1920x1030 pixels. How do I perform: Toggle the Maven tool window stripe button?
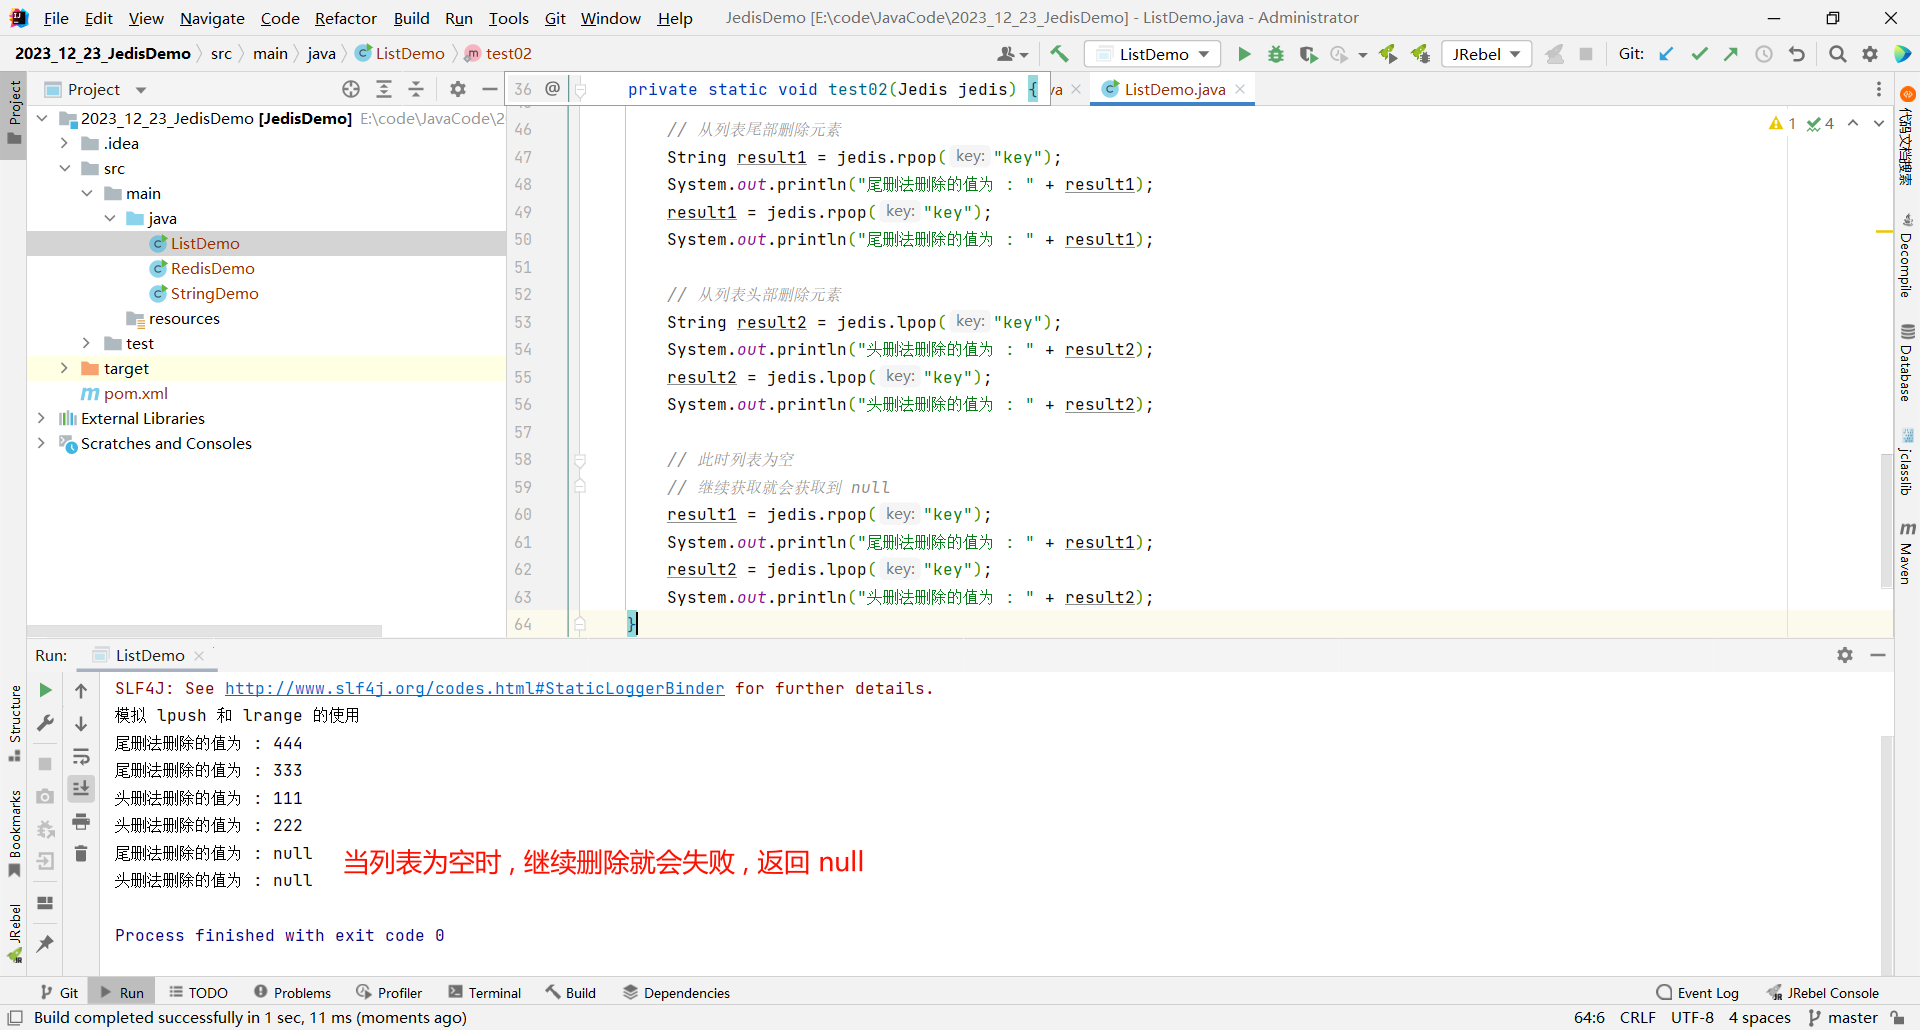[x=1906, y=553]
